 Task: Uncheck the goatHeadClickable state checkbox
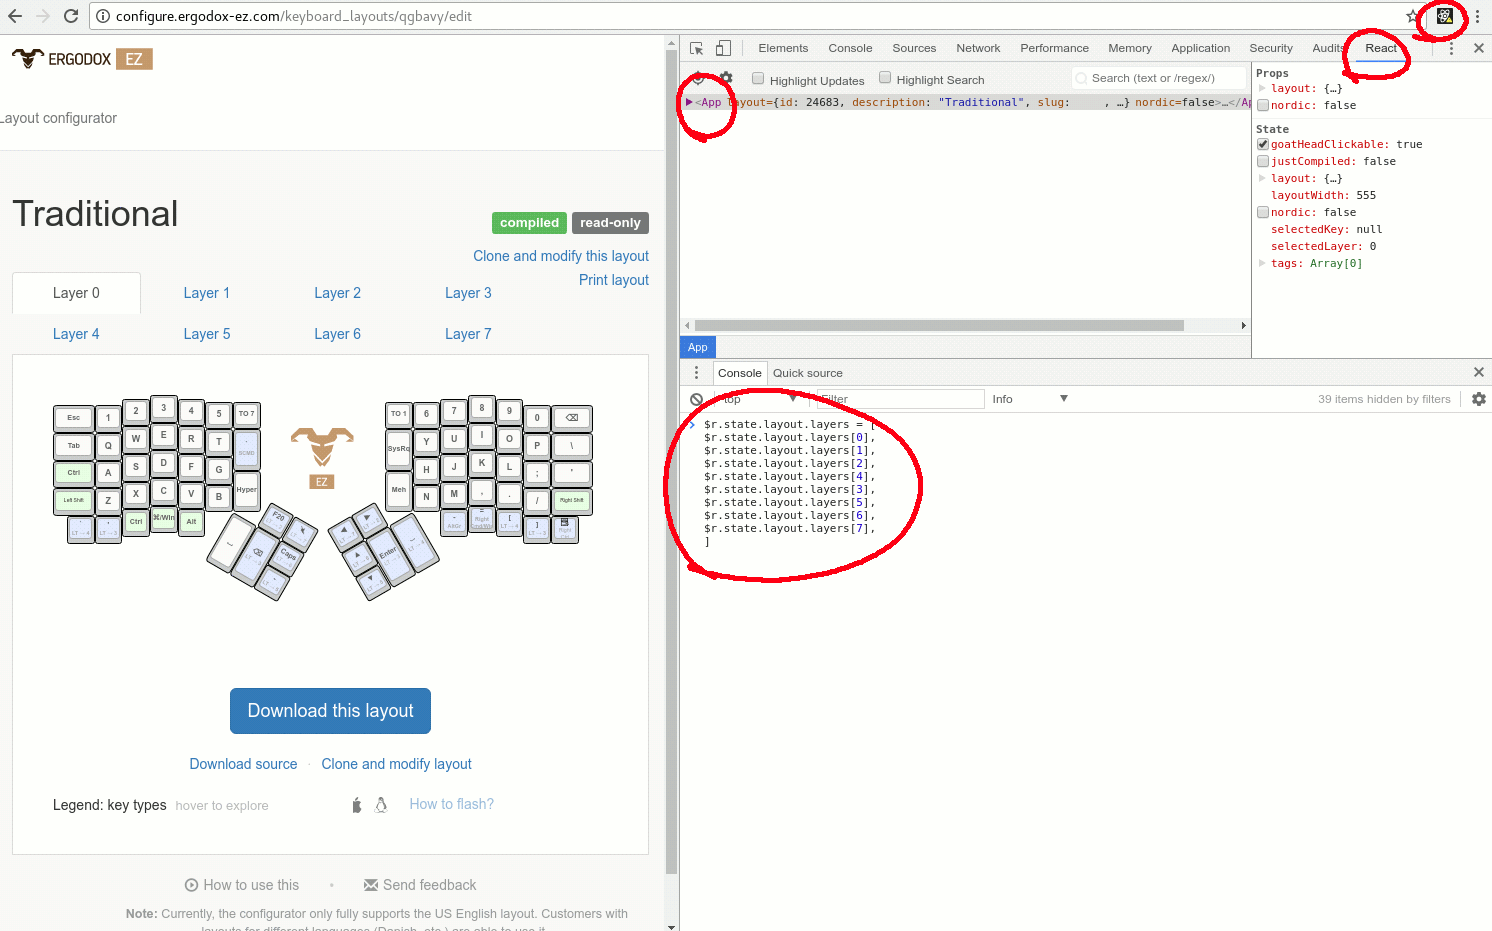(x=1263, y=145)
